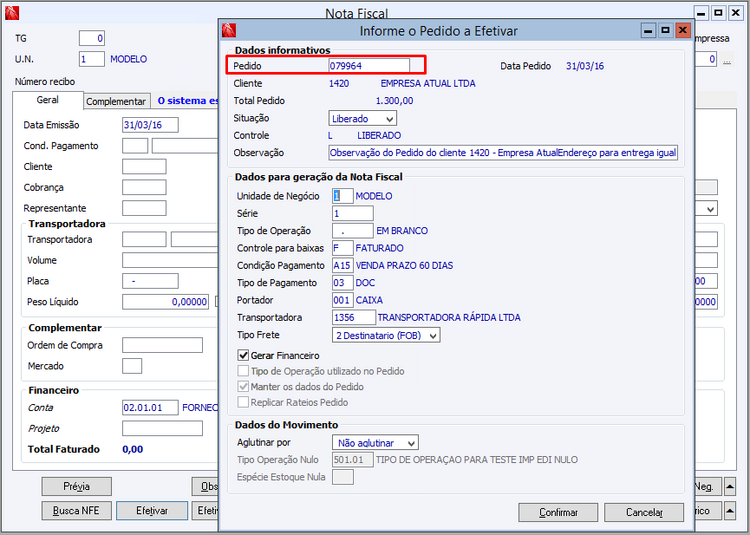Click the Placa field in Nota Fiscal
This screenshot has height=535, width=750.
click(150, 281)
